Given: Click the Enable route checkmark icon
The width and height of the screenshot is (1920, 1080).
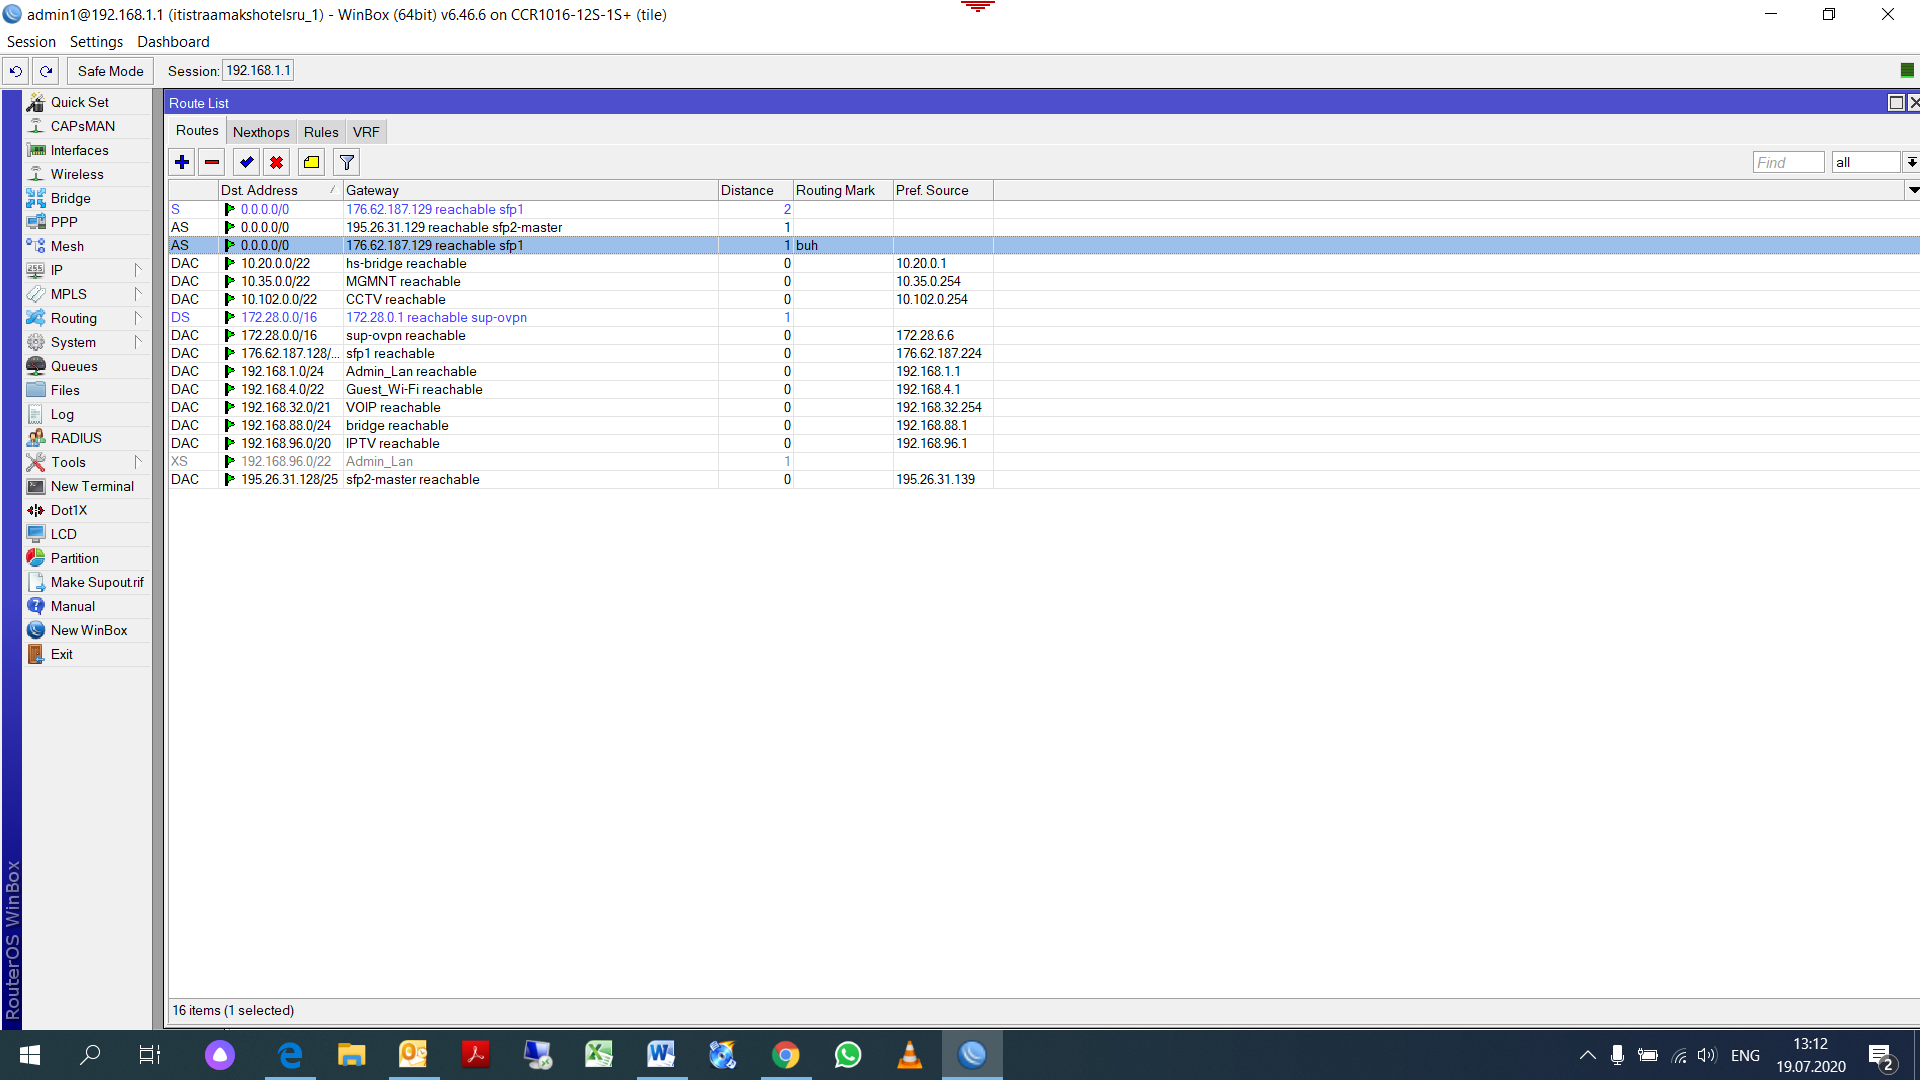Looking at the screenshot, I should click(246, 162).
